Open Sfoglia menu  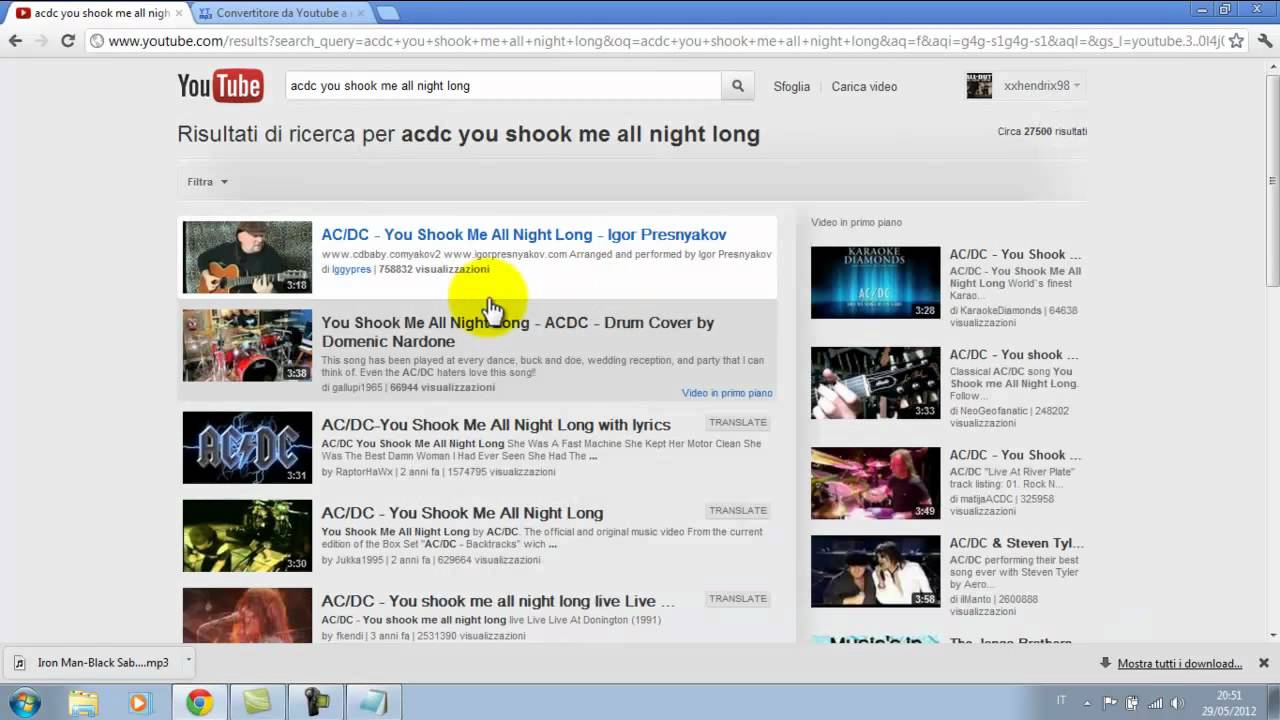[x=792, y=86]
